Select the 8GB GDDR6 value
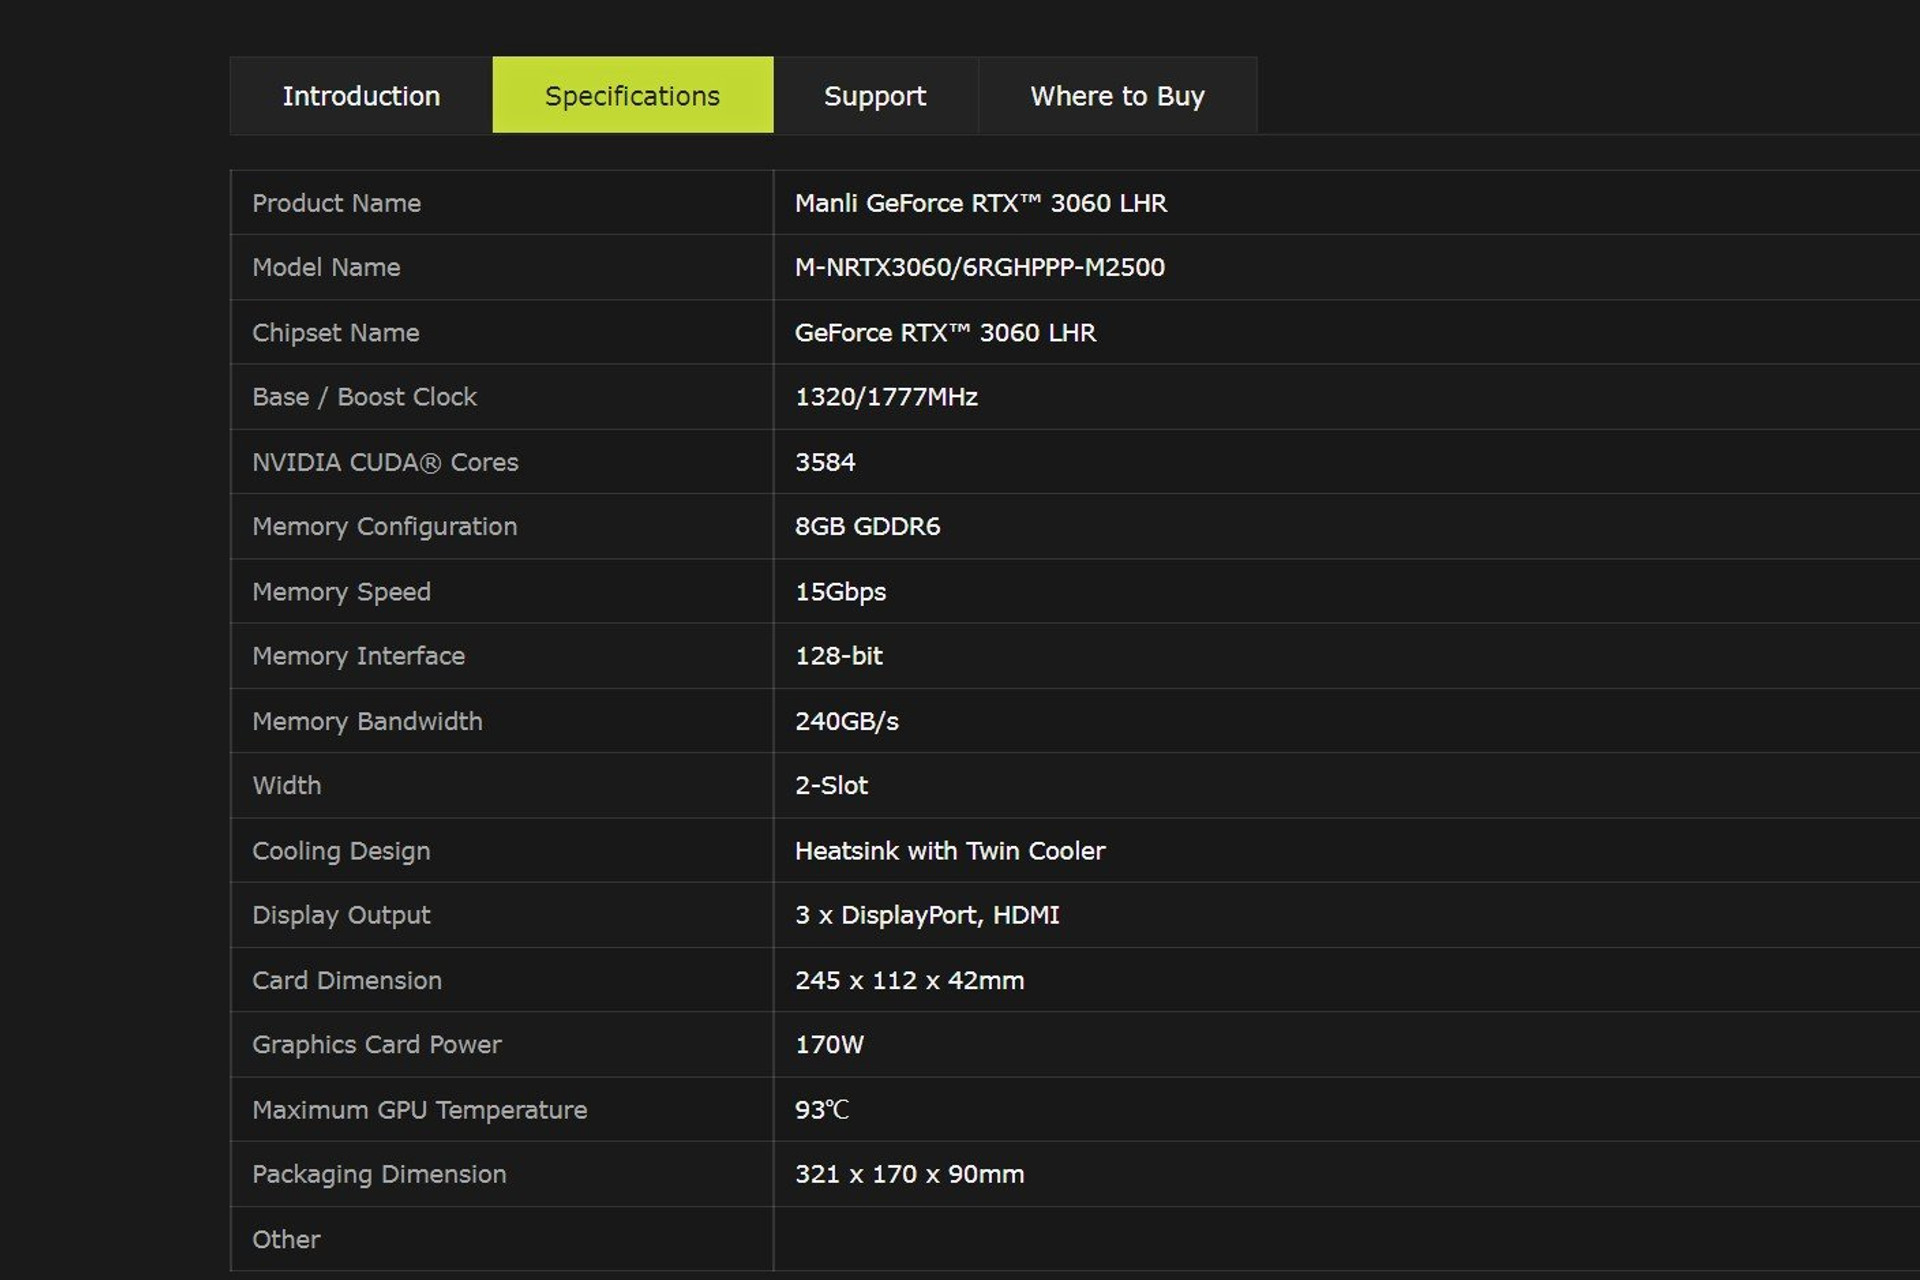 tap(868, 526)
